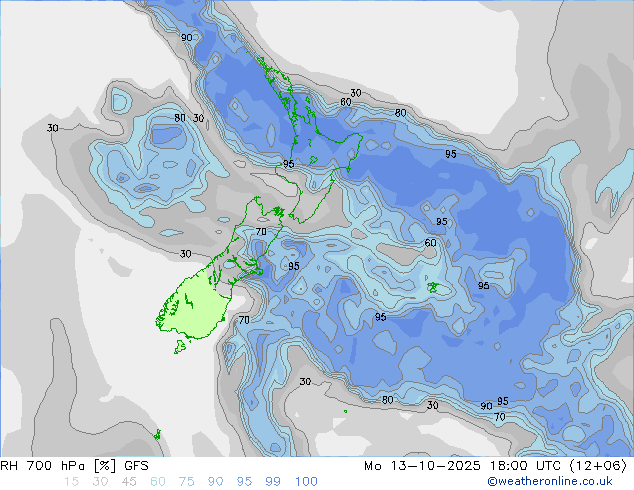The image size is (634, 490).
Task: Click the "RH 700 hPa [%] GFS" map title
Action: tap(74, 466)
